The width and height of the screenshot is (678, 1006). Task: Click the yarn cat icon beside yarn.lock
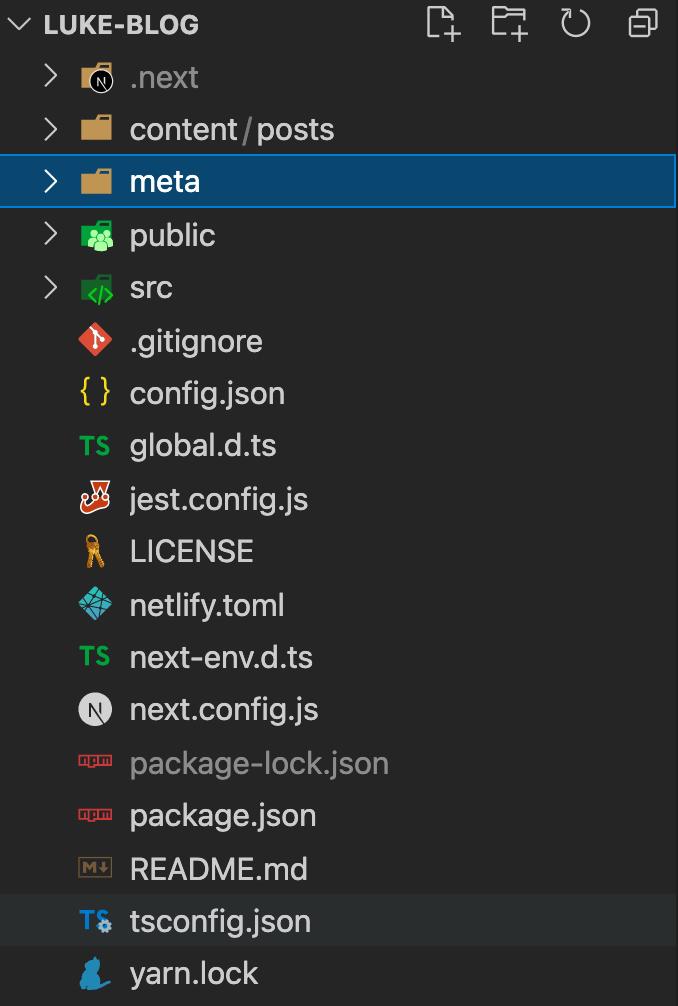click(x=95, y=973)
